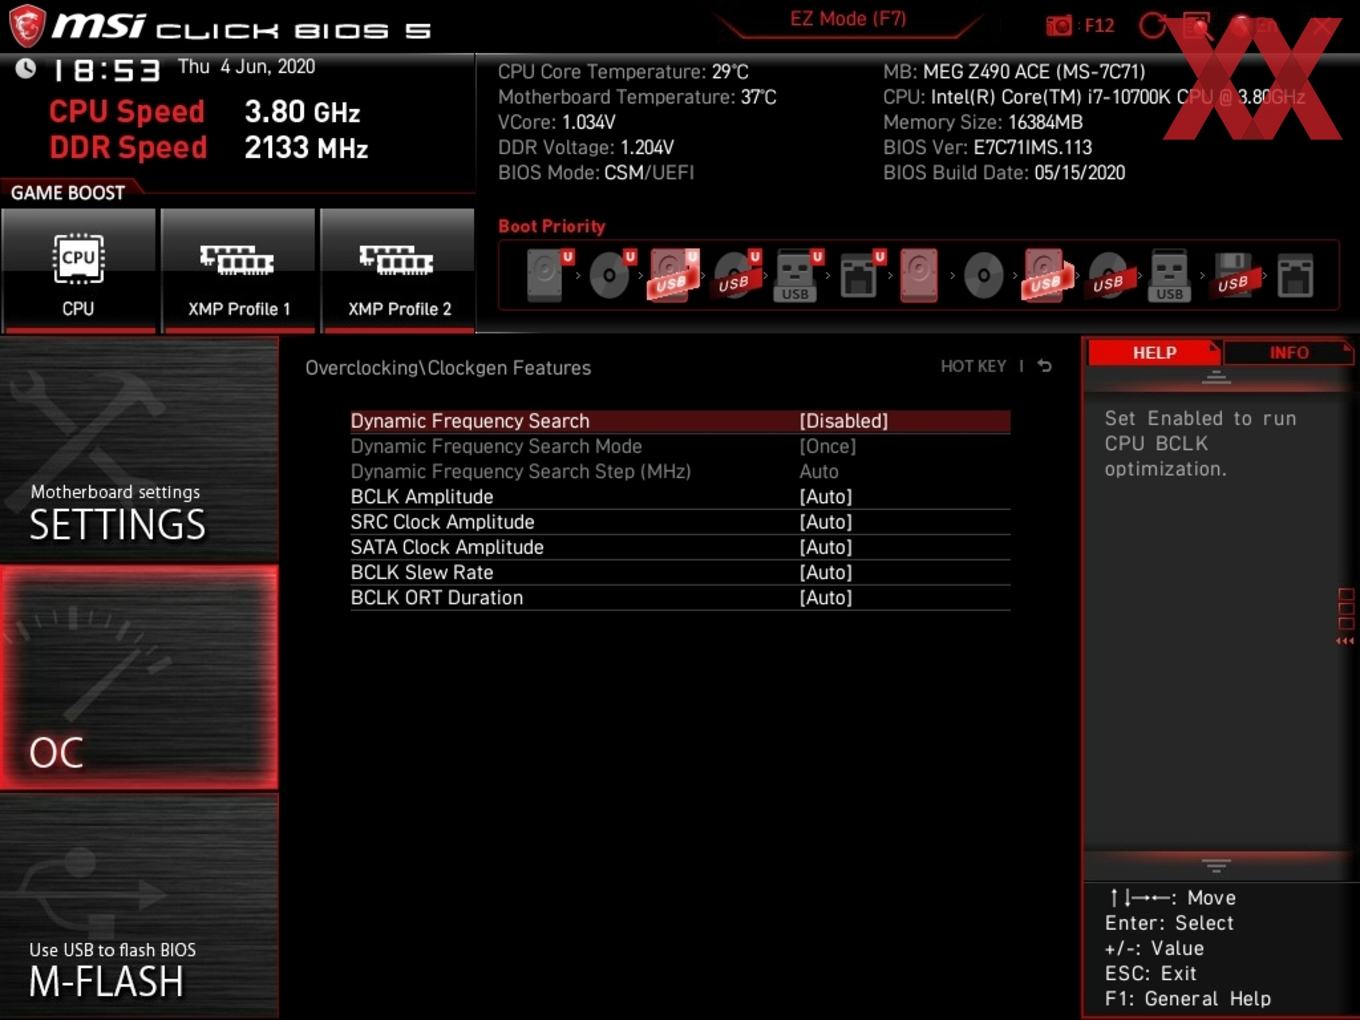Enable XMP Profile 2
This screenshot has height=1020, width=1360.
(398, 270)
